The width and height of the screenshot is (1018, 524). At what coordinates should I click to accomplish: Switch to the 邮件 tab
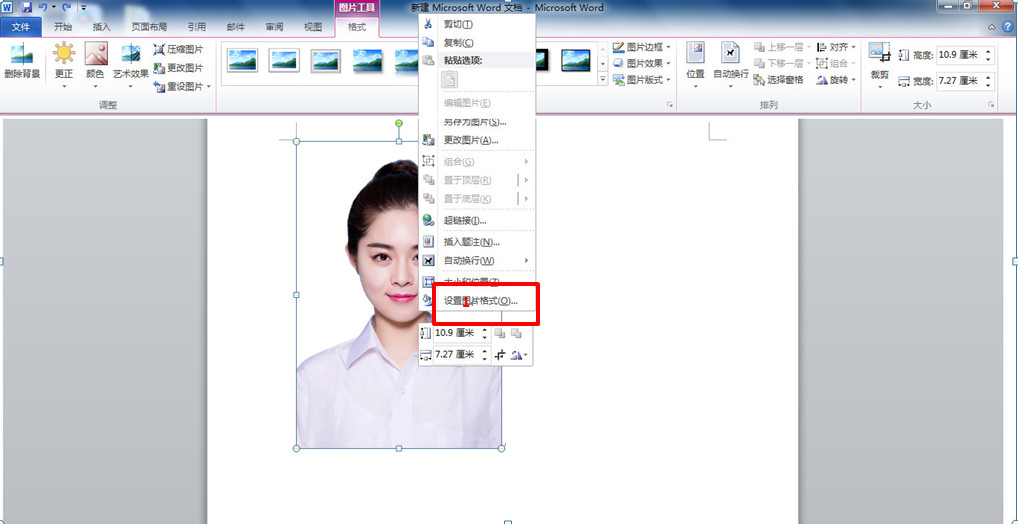pos(236,27)
